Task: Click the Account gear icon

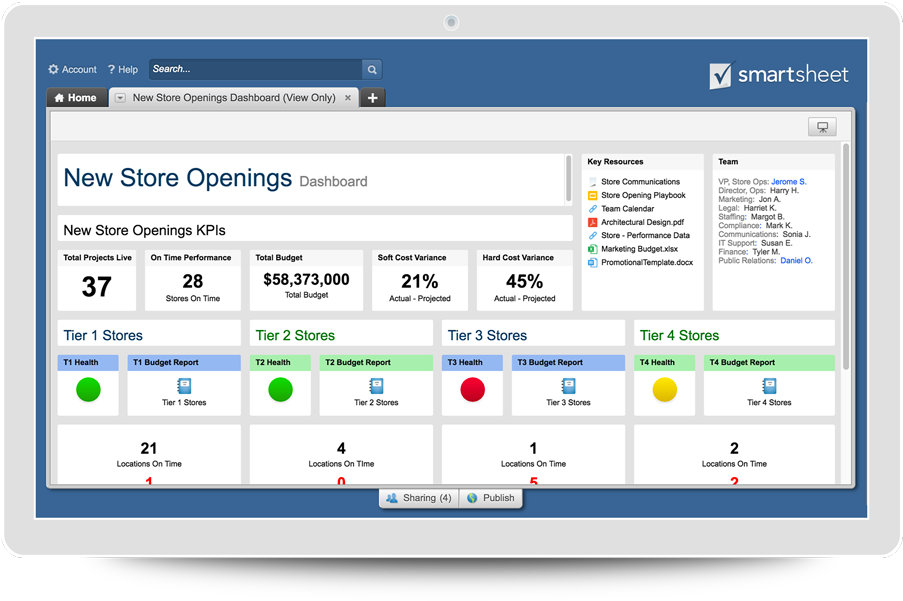Action: pos(54,70)
